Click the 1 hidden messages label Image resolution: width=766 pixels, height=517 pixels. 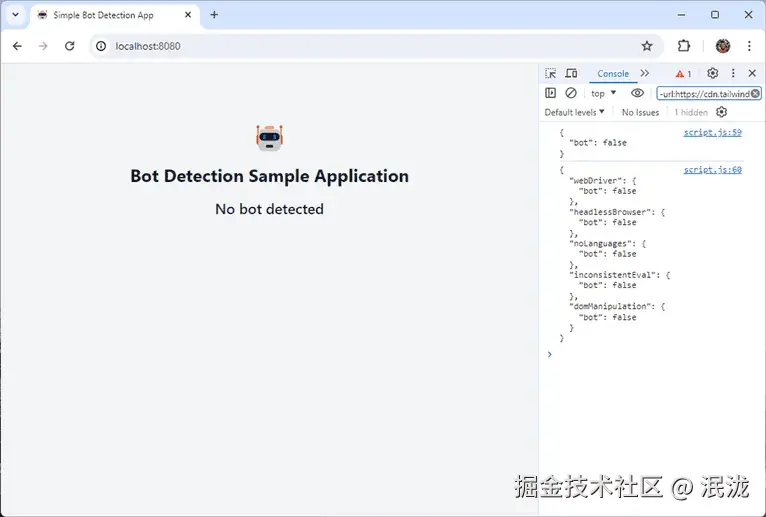coord(691,112)
